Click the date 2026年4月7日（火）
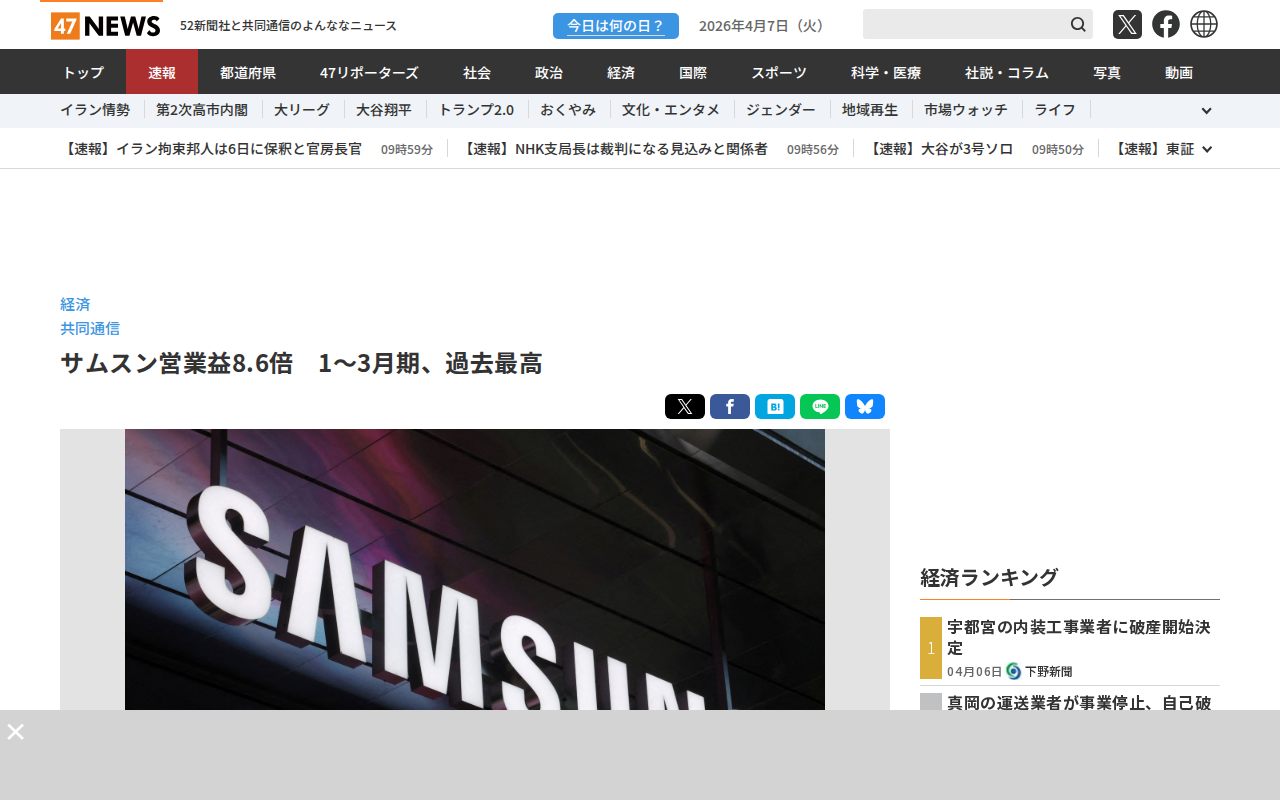The image size is (1280, 800). [765, 26]
